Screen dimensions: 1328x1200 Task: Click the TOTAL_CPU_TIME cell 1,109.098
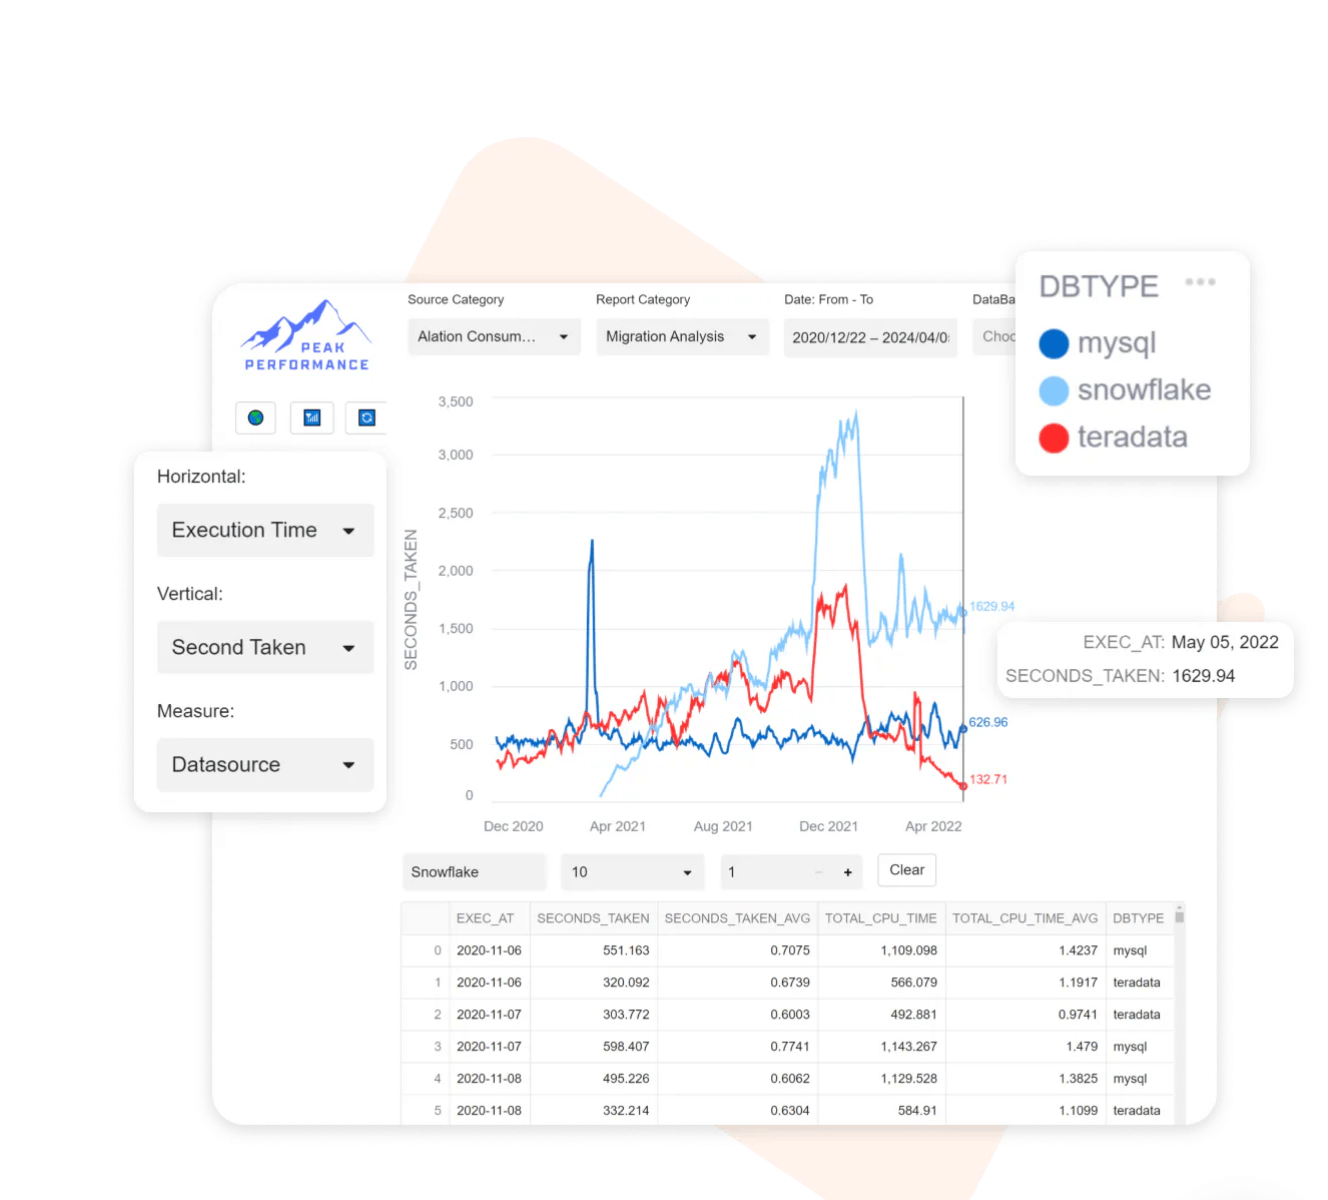click(881, 951)
